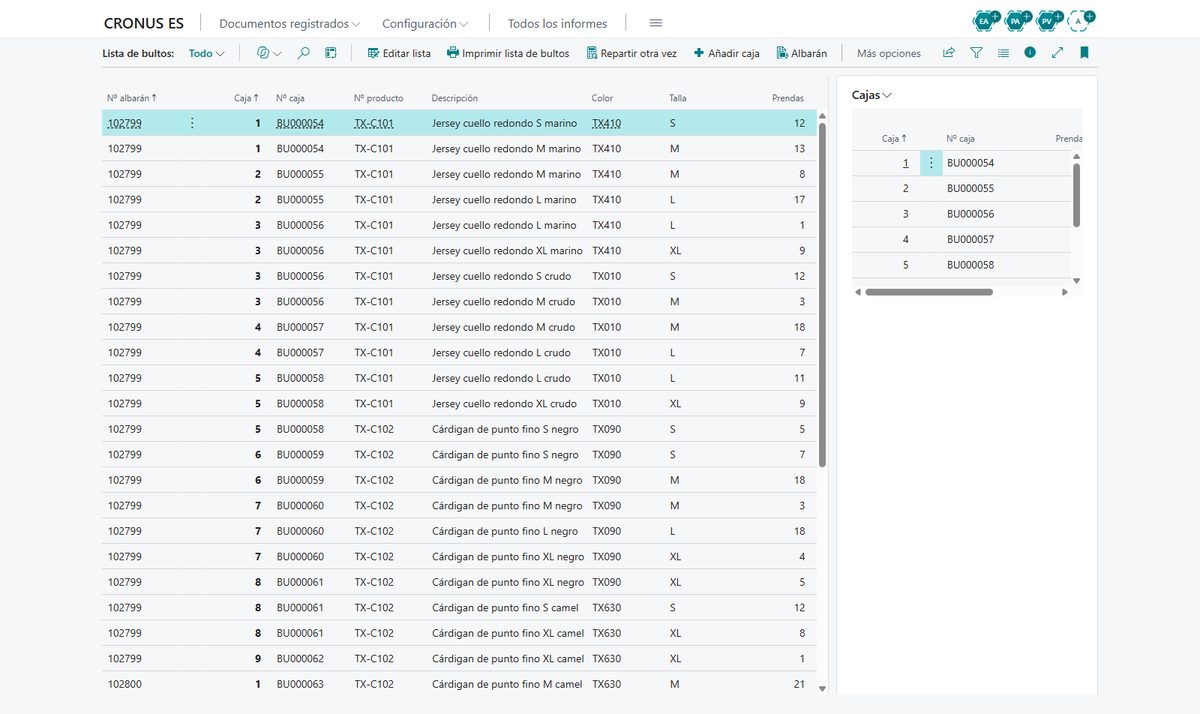Open the search magnifier in the list toolbar
Screen dimensions: 1200x714
(304, 53)
